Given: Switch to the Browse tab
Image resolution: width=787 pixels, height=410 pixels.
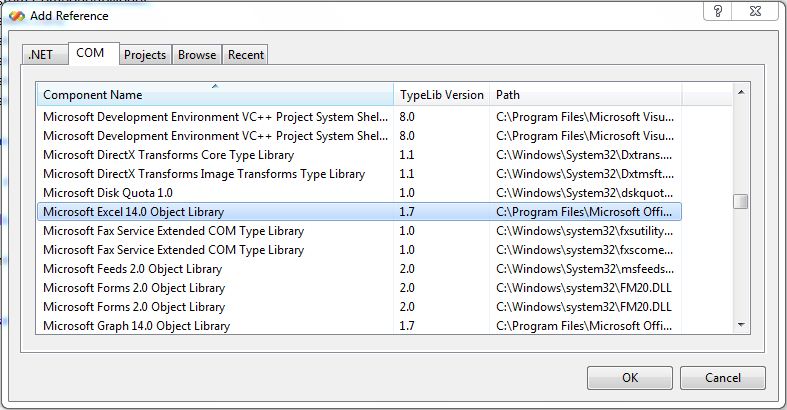Looking at the screenshot, I should pyautogui.click(x=197, y=55).
